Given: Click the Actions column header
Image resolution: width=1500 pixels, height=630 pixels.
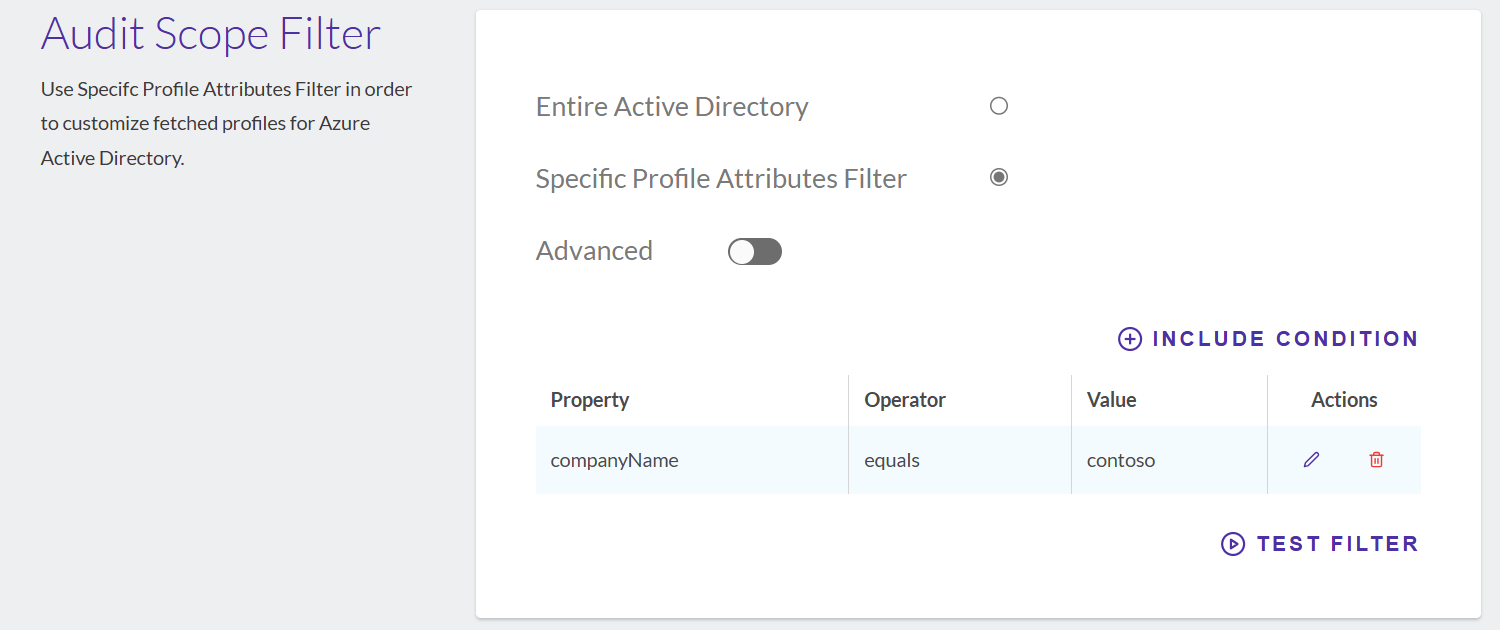Looking at the screenshot, I should point(1344,400).
